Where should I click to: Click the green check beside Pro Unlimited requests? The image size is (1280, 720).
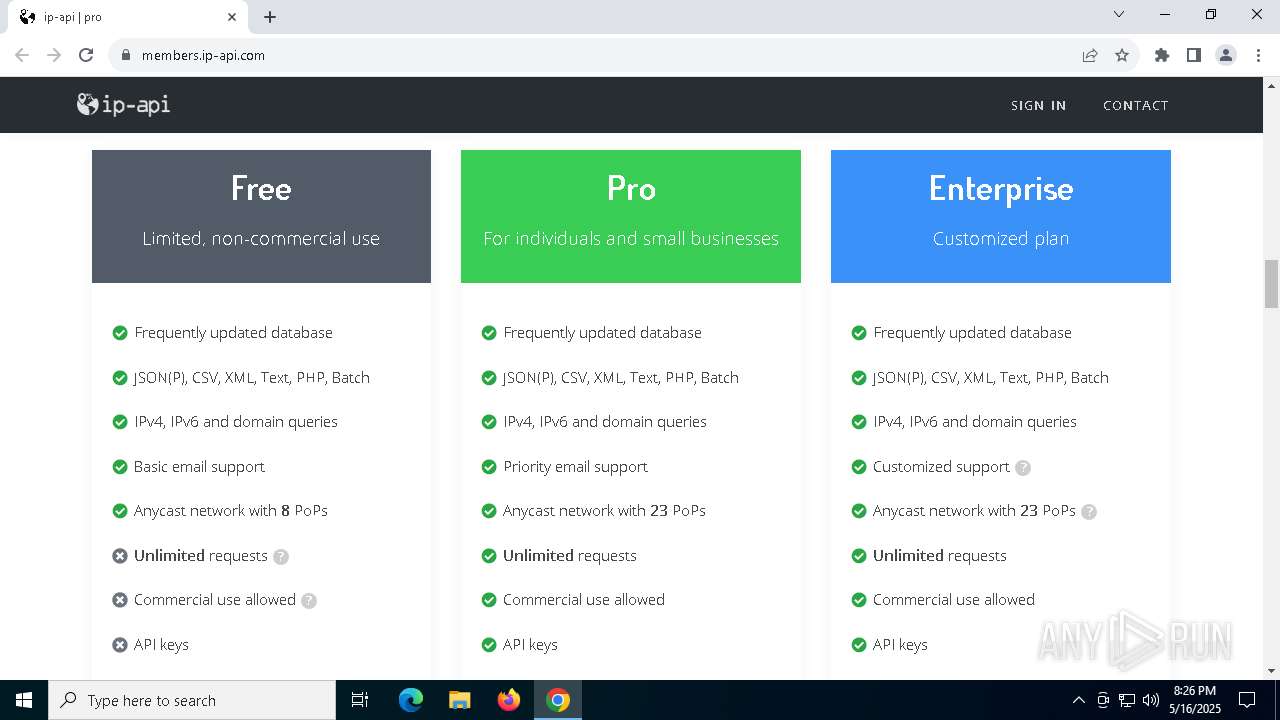(489, 556)
